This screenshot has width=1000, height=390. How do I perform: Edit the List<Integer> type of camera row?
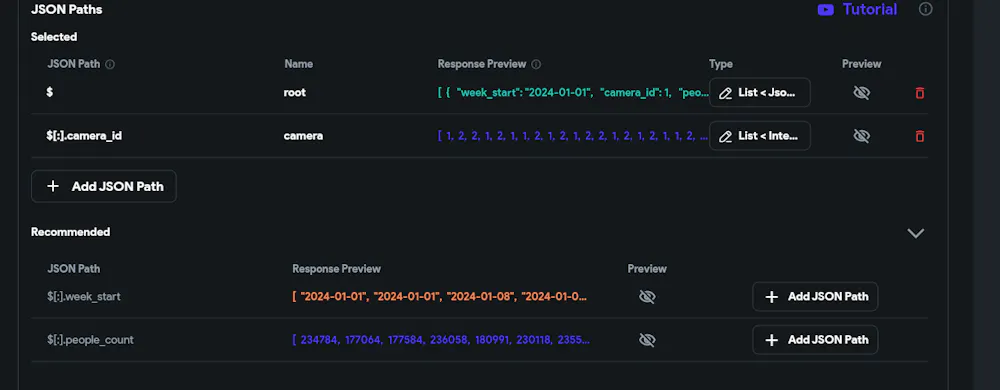click(760, 136)
